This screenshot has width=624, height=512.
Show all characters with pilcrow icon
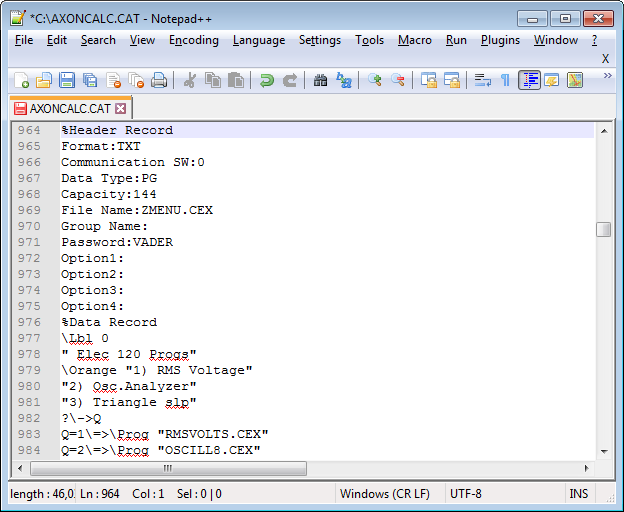(505, 80)
